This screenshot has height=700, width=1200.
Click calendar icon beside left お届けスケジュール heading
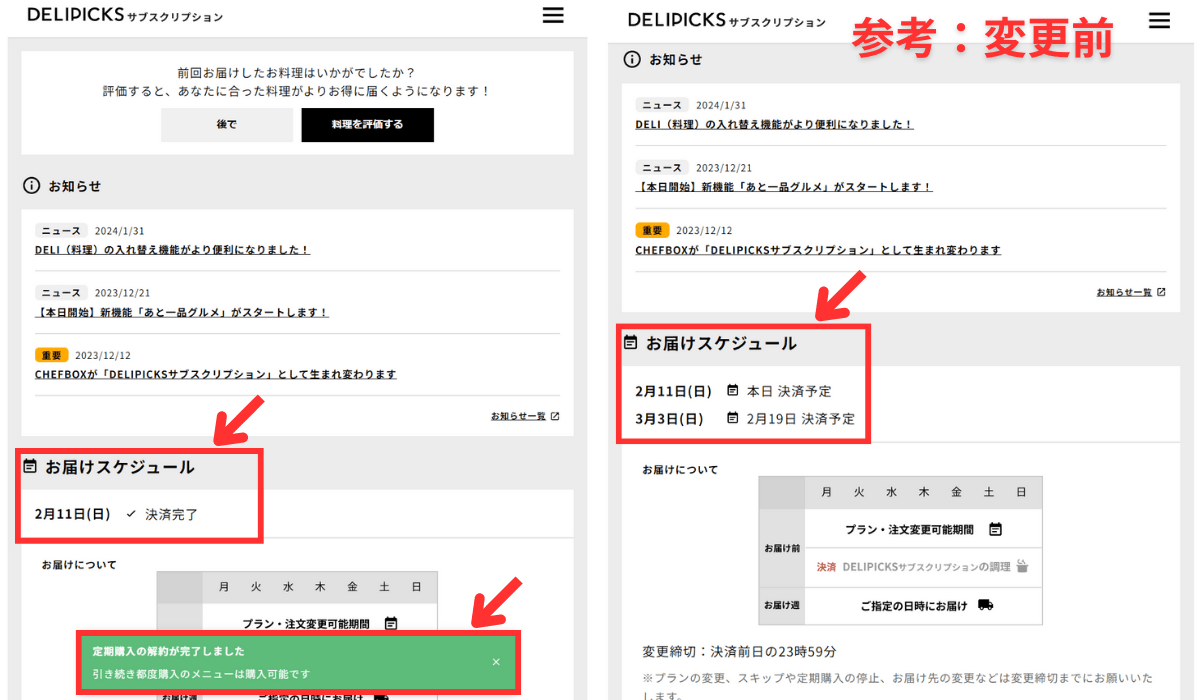(30, 467)
